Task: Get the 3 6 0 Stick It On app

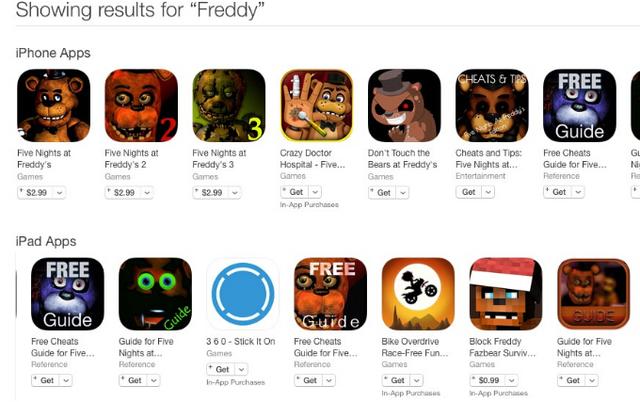Action: 221,369
